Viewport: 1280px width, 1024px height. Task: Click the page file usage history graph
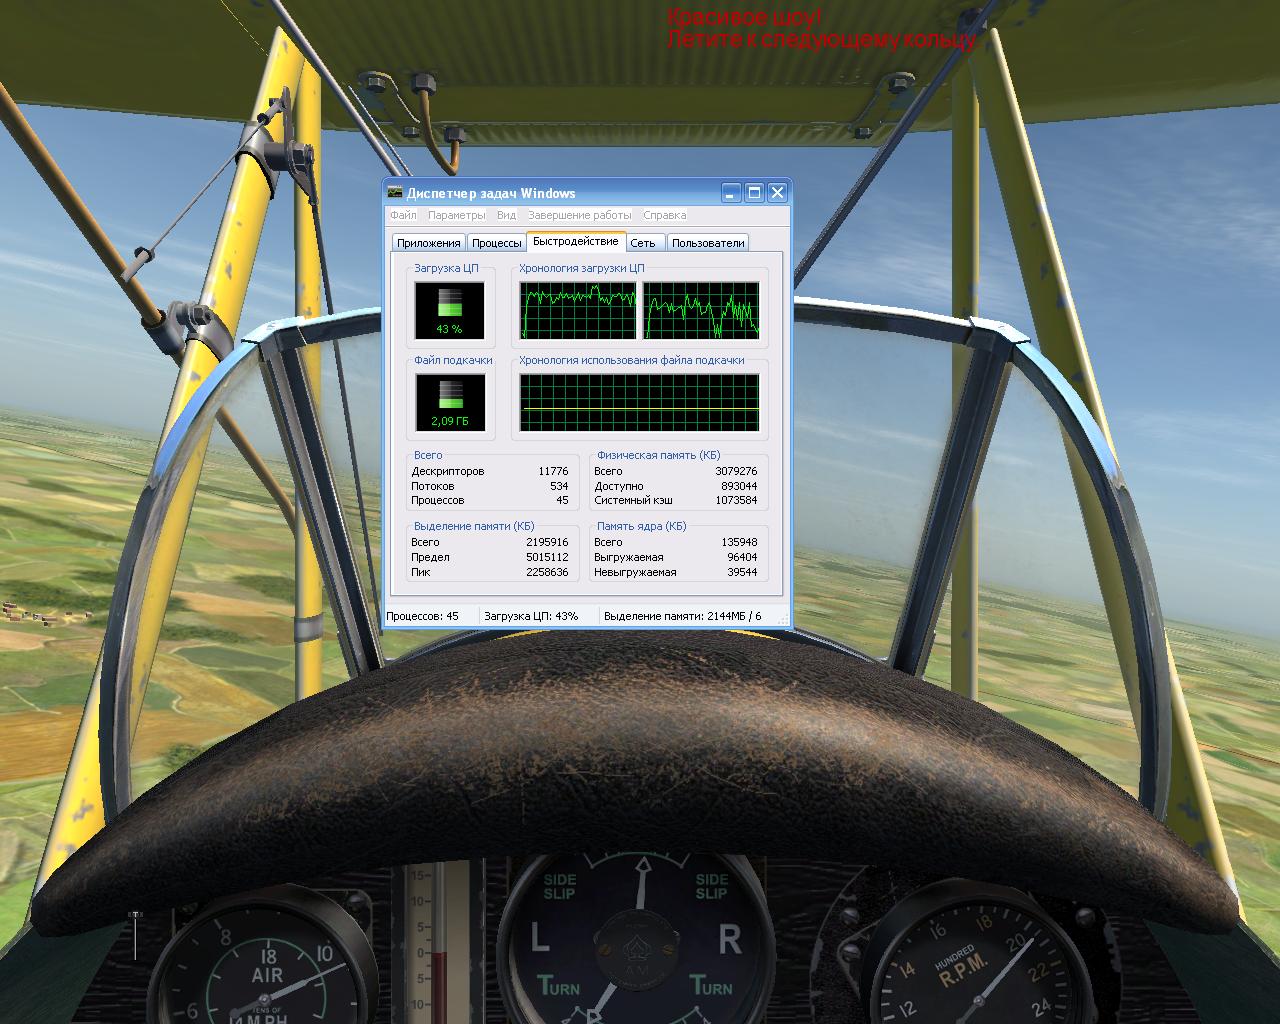pos(639,402)
